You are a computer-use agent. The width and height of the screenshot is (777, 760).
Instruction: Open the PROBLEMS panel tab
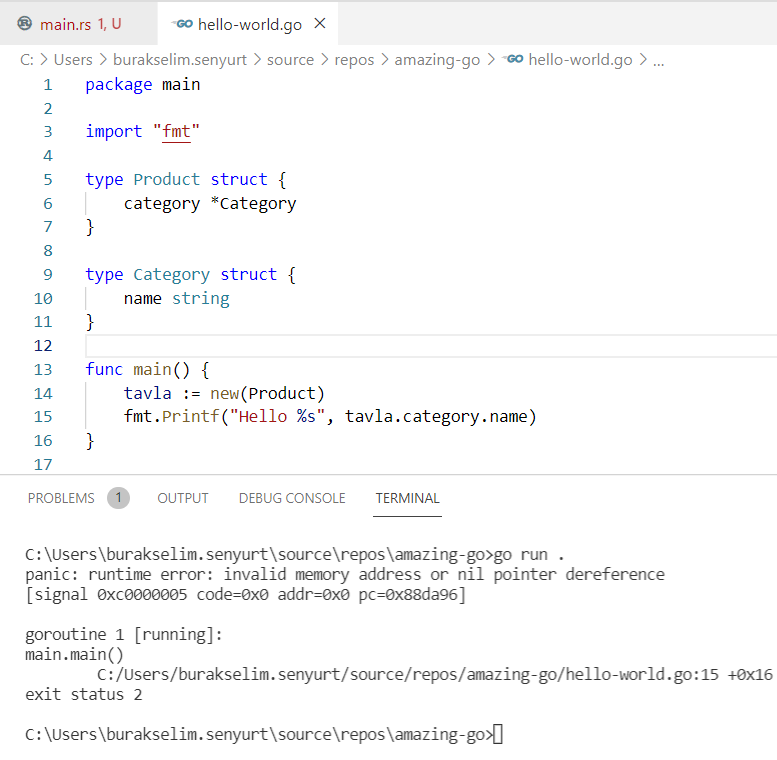(61, 498)
